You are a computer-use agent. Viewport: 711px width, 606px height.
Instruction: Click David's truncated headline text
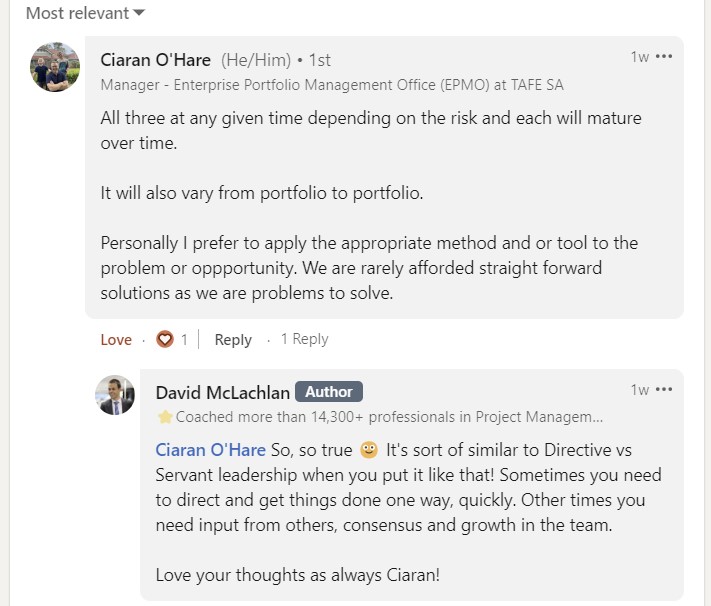coord(389,417)
